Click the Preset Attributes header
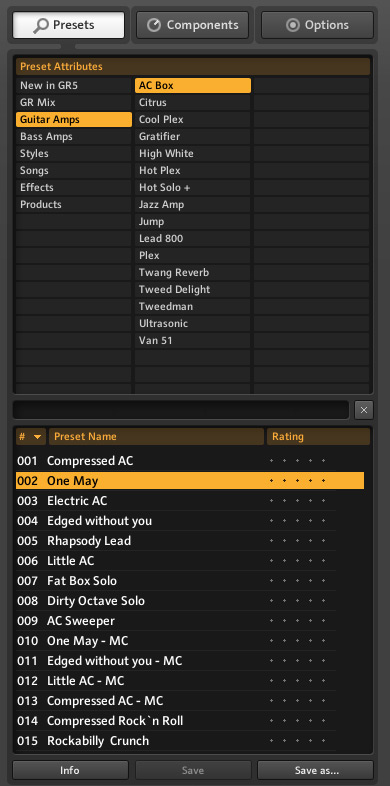The height and width of the screenshot is (786, 390). click(x=193, y=67)
